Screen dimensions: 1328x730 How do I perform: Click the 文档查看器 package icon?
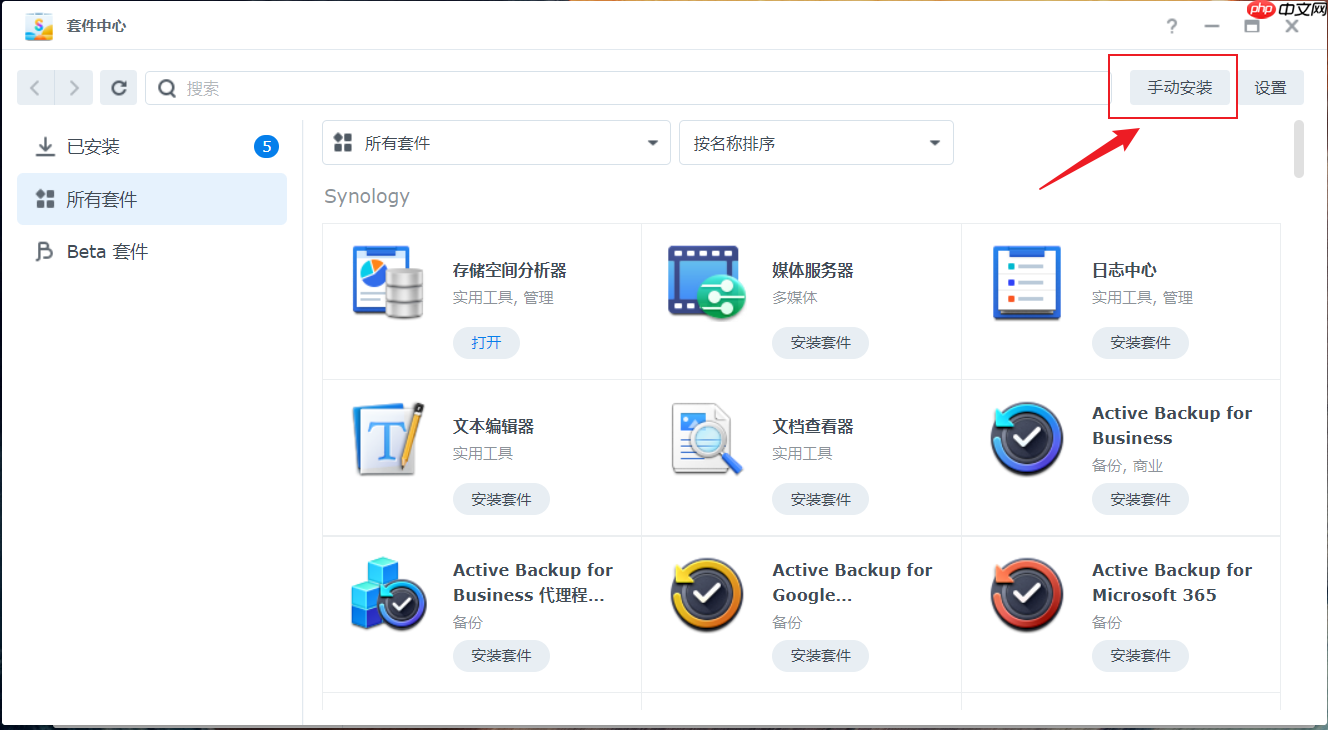tap(708, 438)
